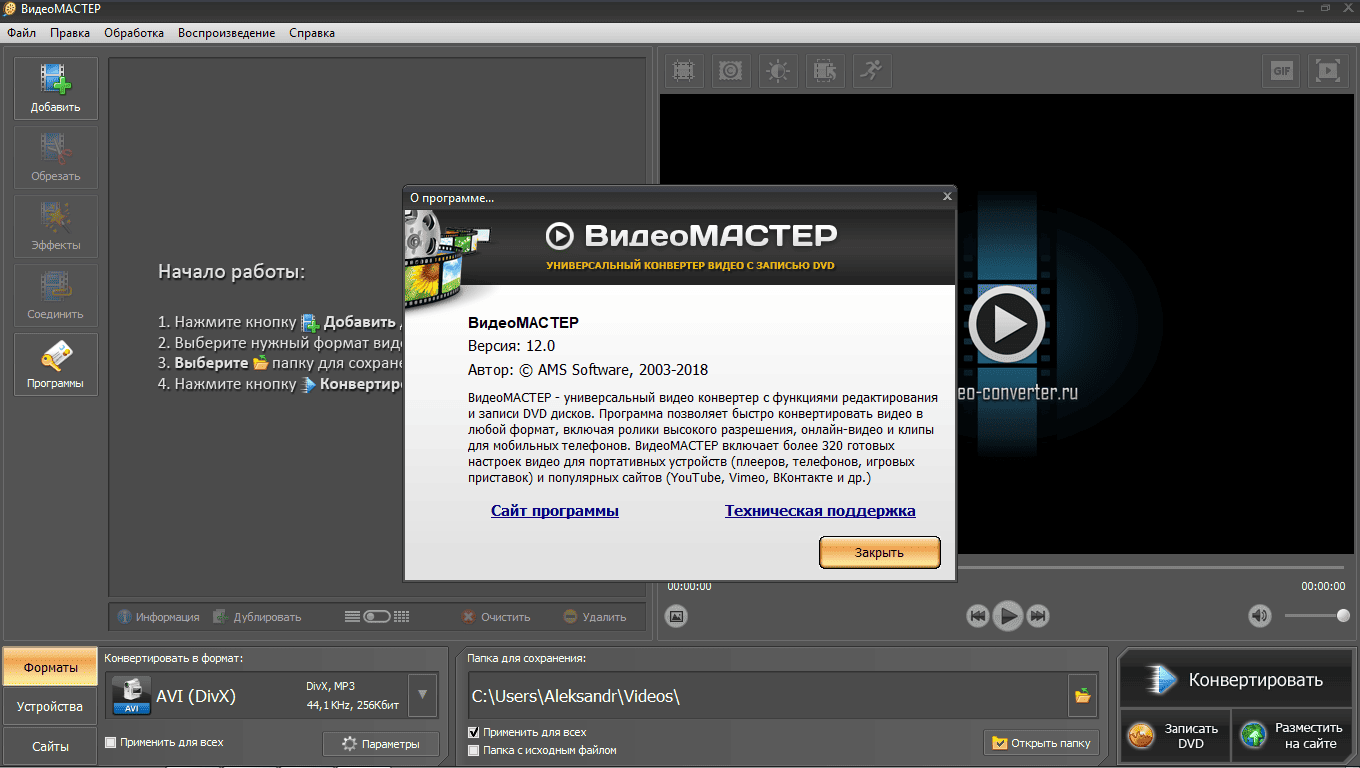The height and width of the screenshot is (768, 1360).
Task: Switch to the Устройства tab
Action: coord(50,707)
